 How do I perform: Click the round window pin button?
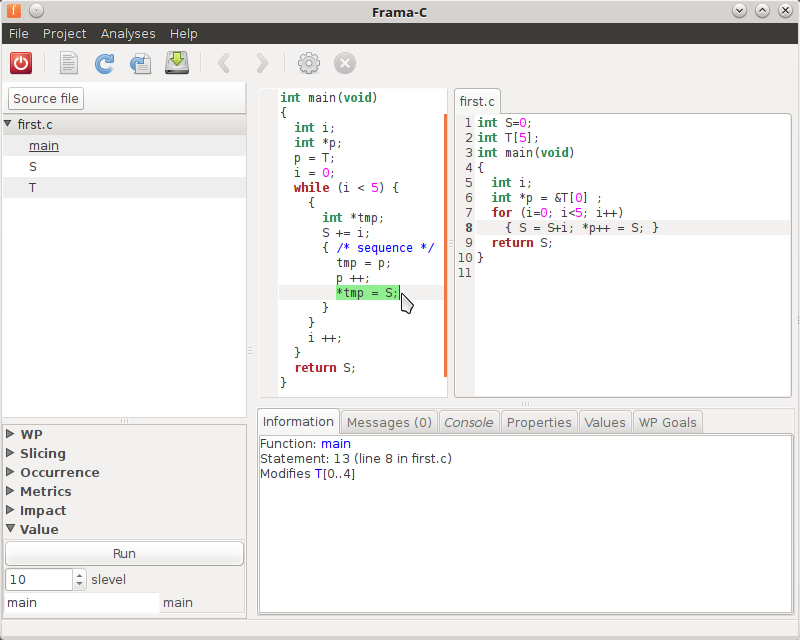(x=37, y=10)
